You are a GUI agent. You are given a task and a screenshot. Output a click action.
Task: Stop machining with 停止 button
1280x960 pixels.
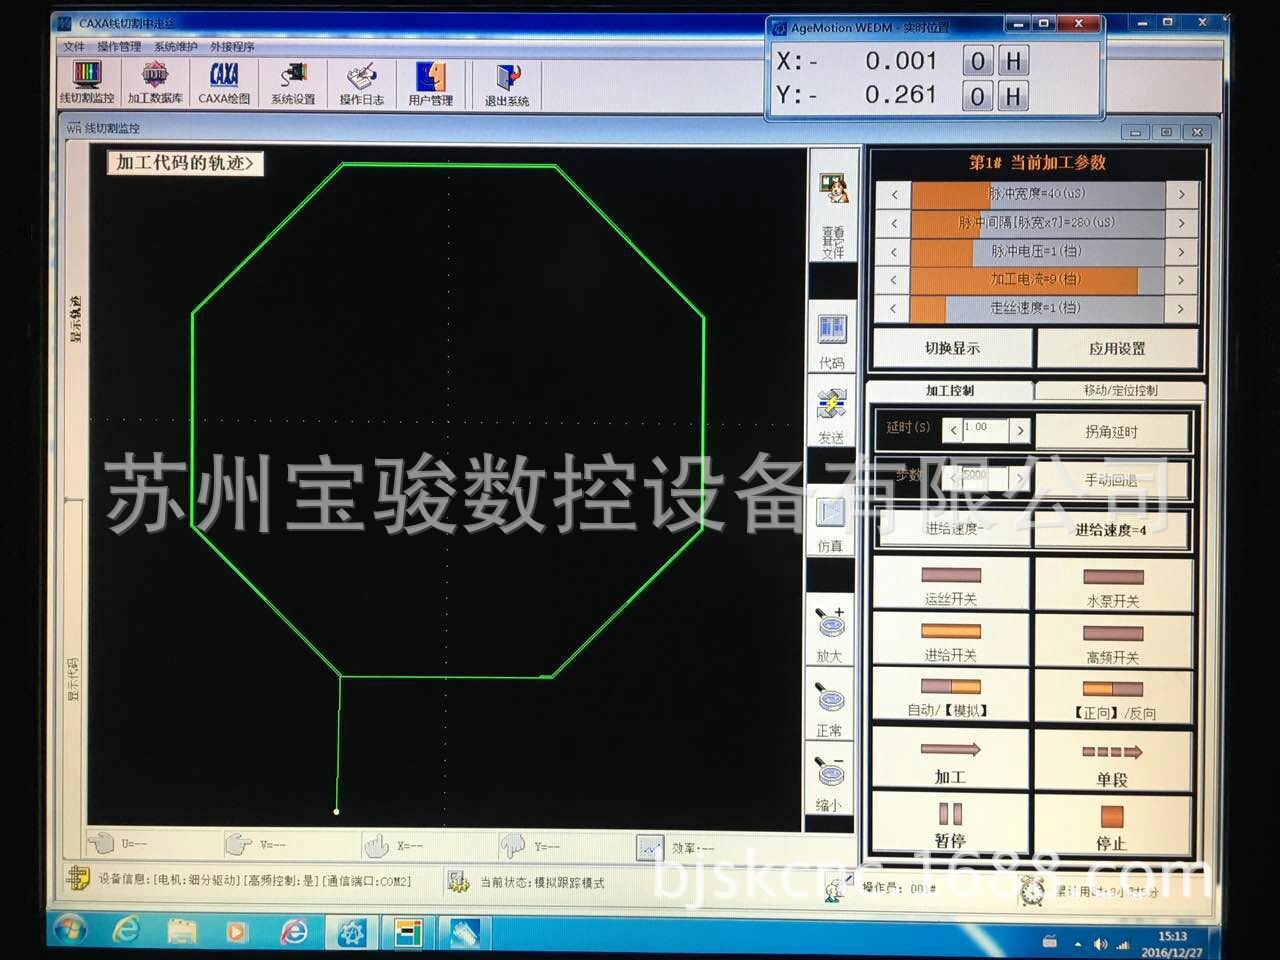pyautogui.click(x=1112, y=826)
